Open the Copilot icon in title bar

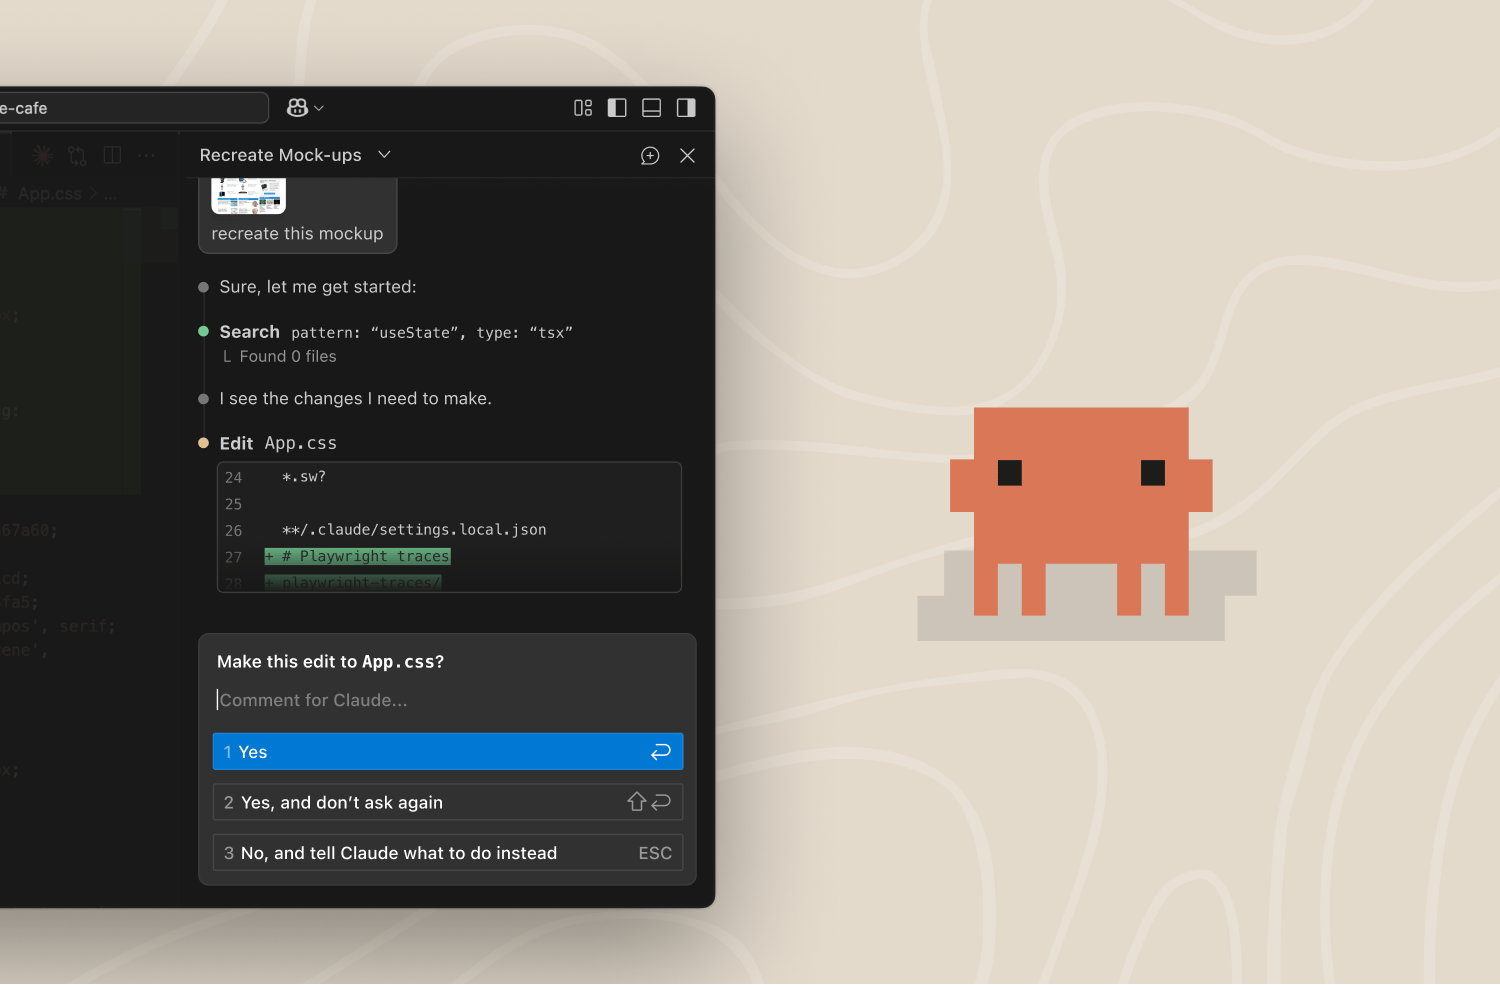[x=297, y=108]
